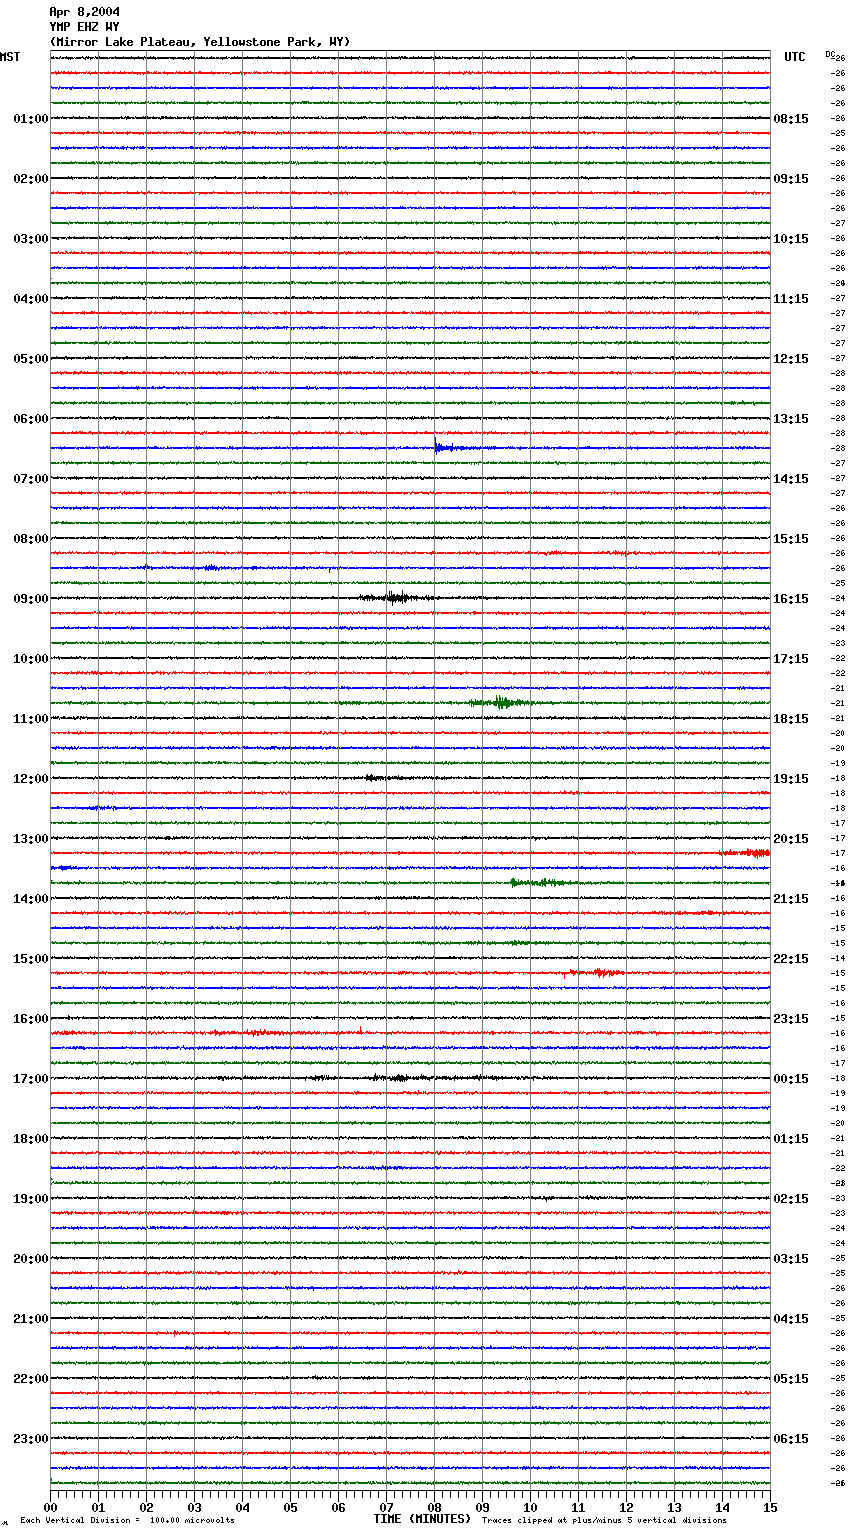Select the 21:00 MST row label
Image resolution: width=850 pixels, height=1534 pixels.
pyautogui.click(x=31, y=1319)
